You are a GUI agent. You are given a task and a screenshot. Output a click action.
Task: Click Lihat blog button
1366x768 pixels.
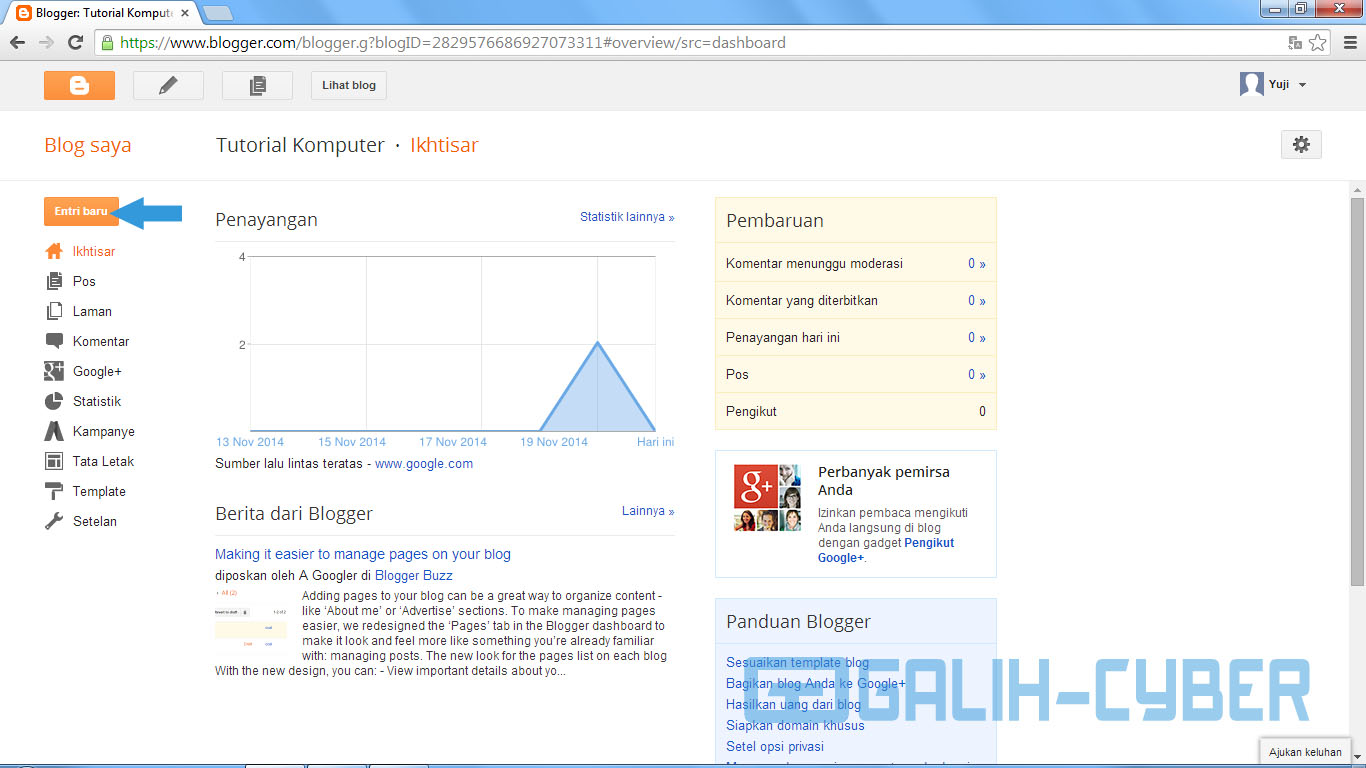click(349, 86)
